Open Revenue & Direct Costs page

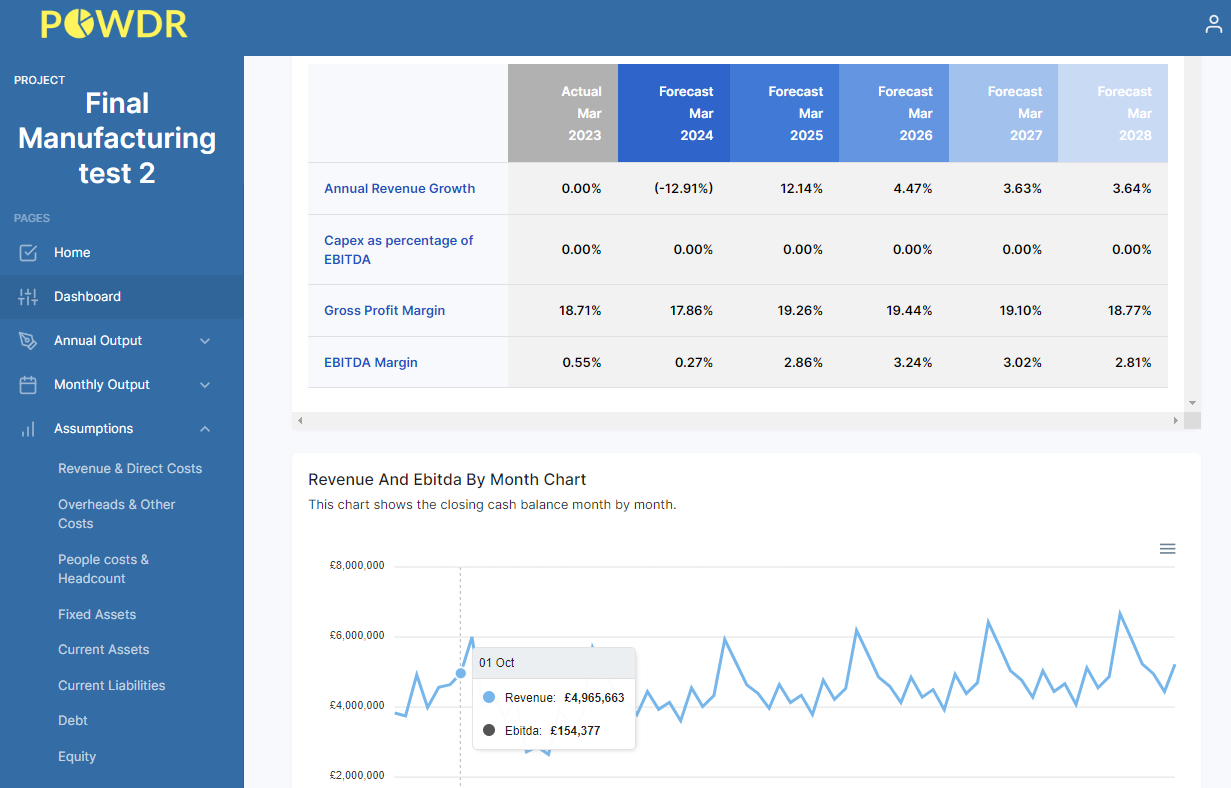pyautogui.click(x=130, y=468)
